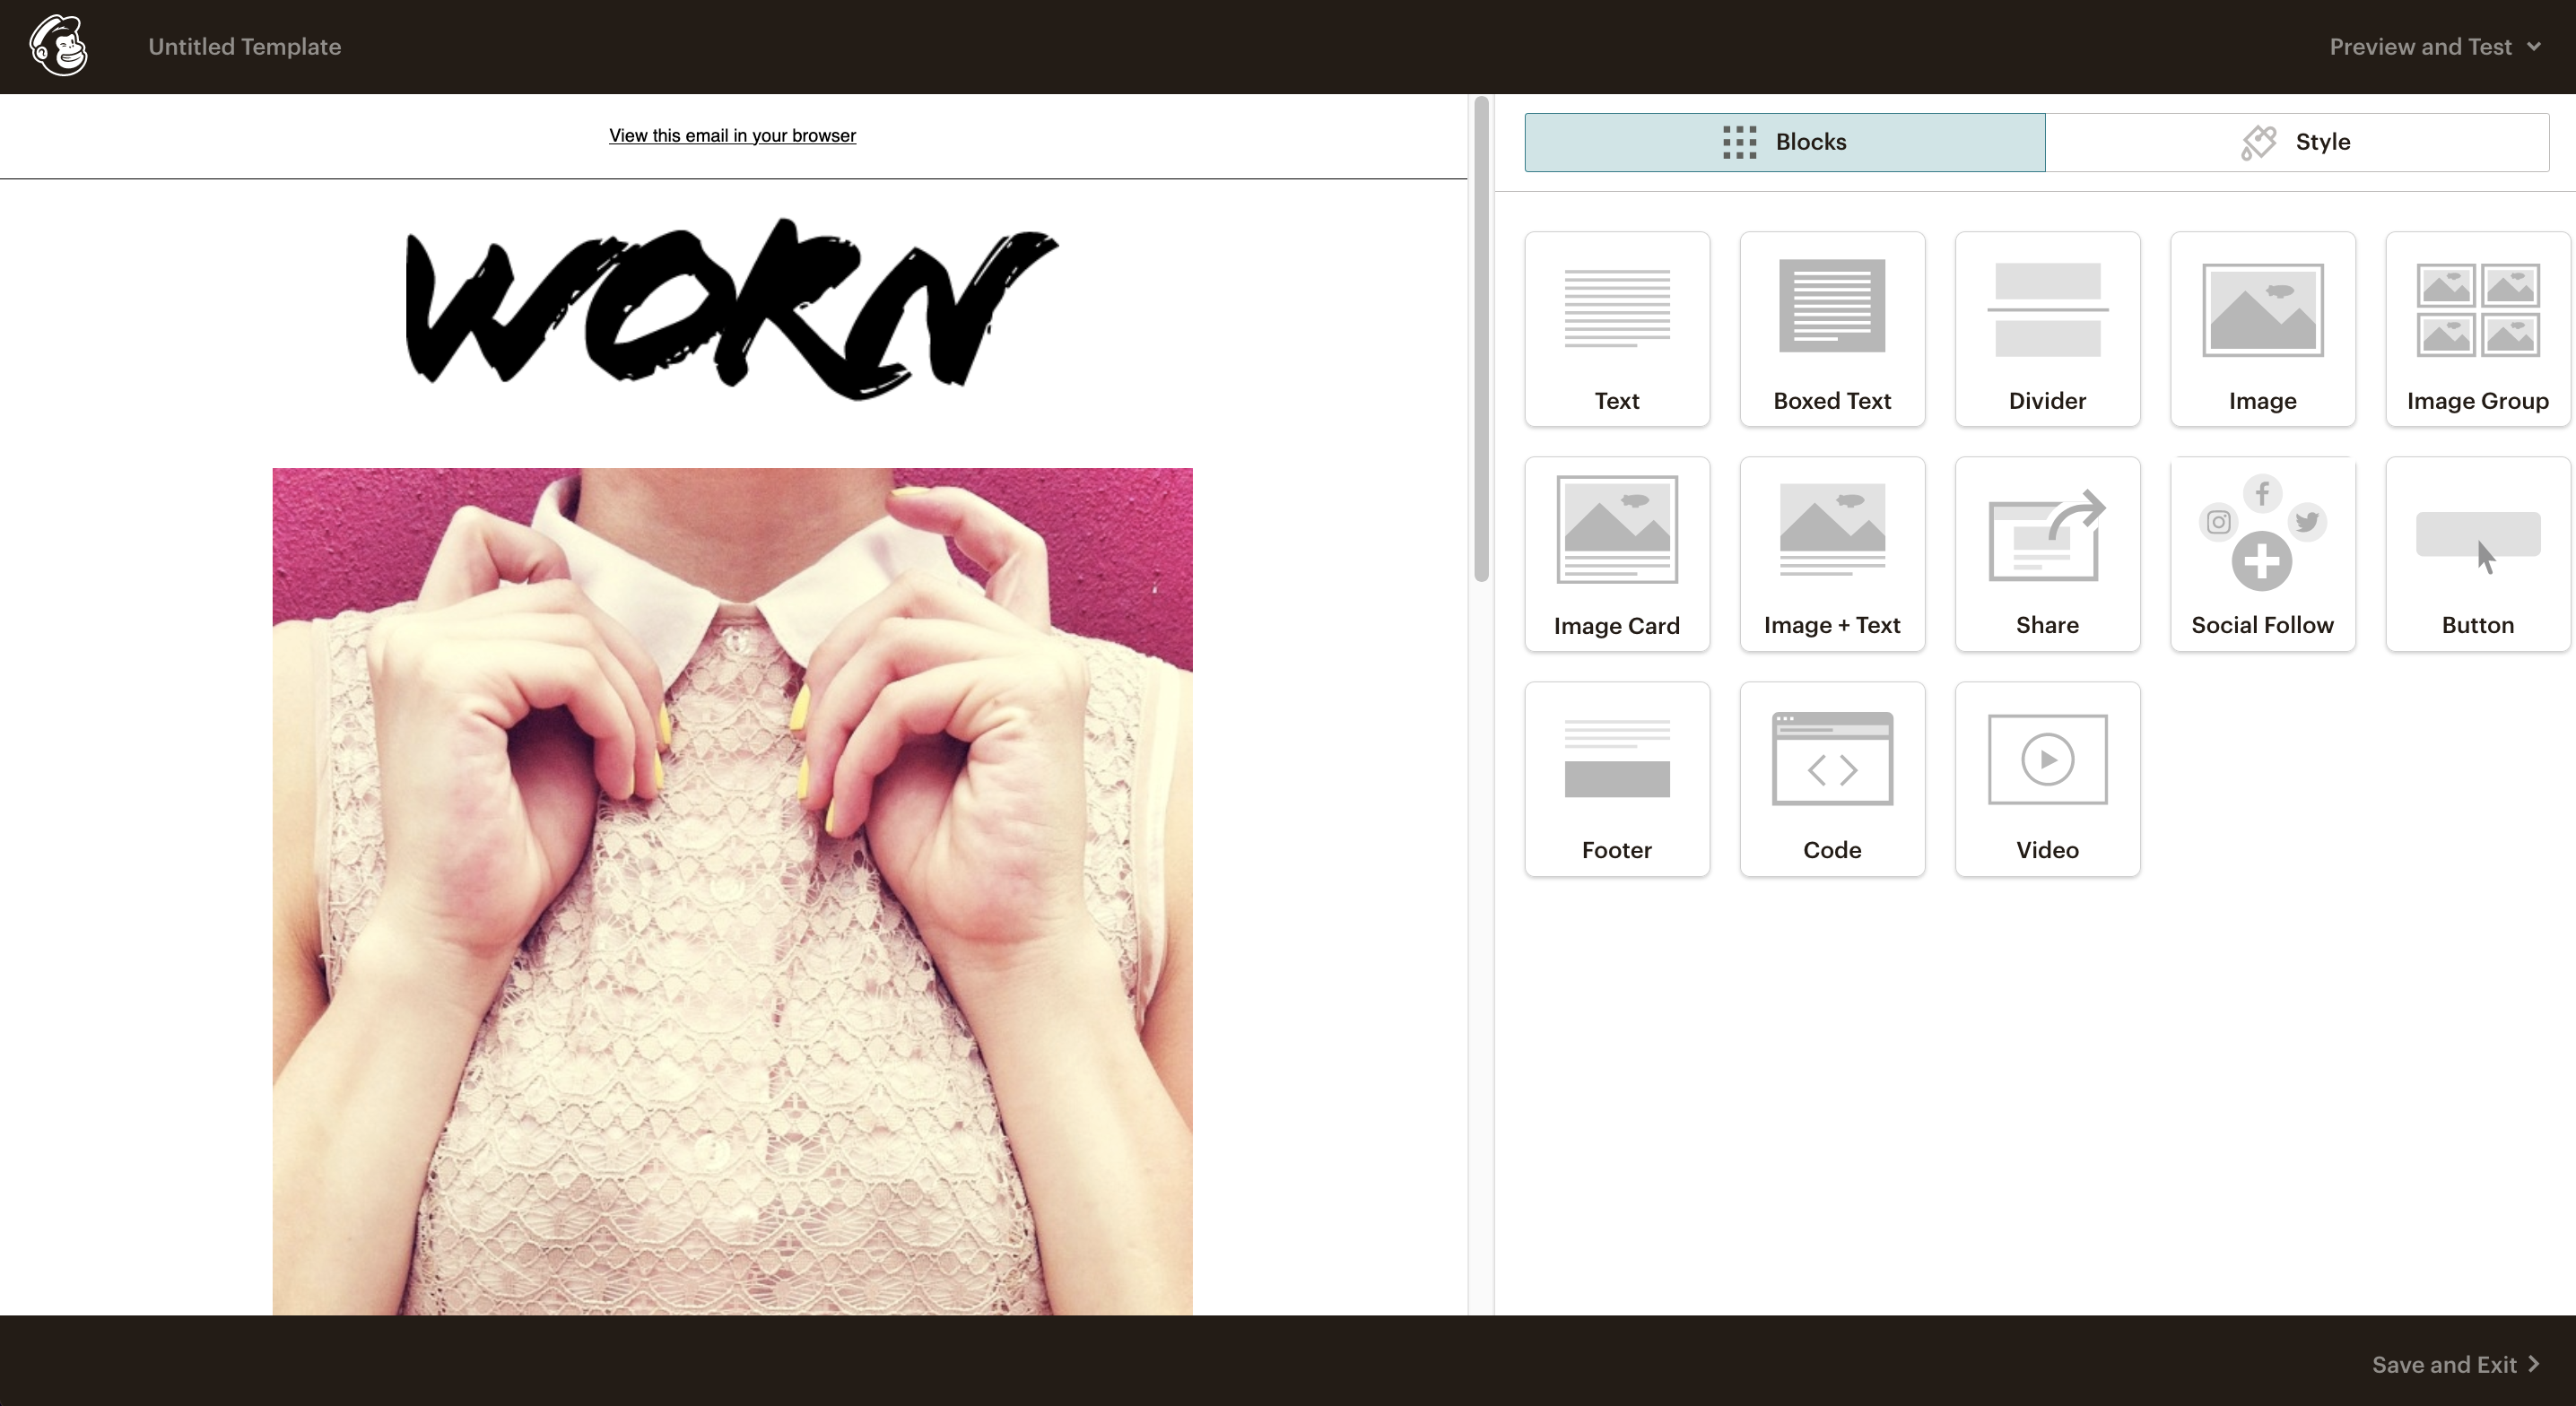Pick the Footer block
Screen dimensions: 2576x1406
click(x=1617, y=779)
